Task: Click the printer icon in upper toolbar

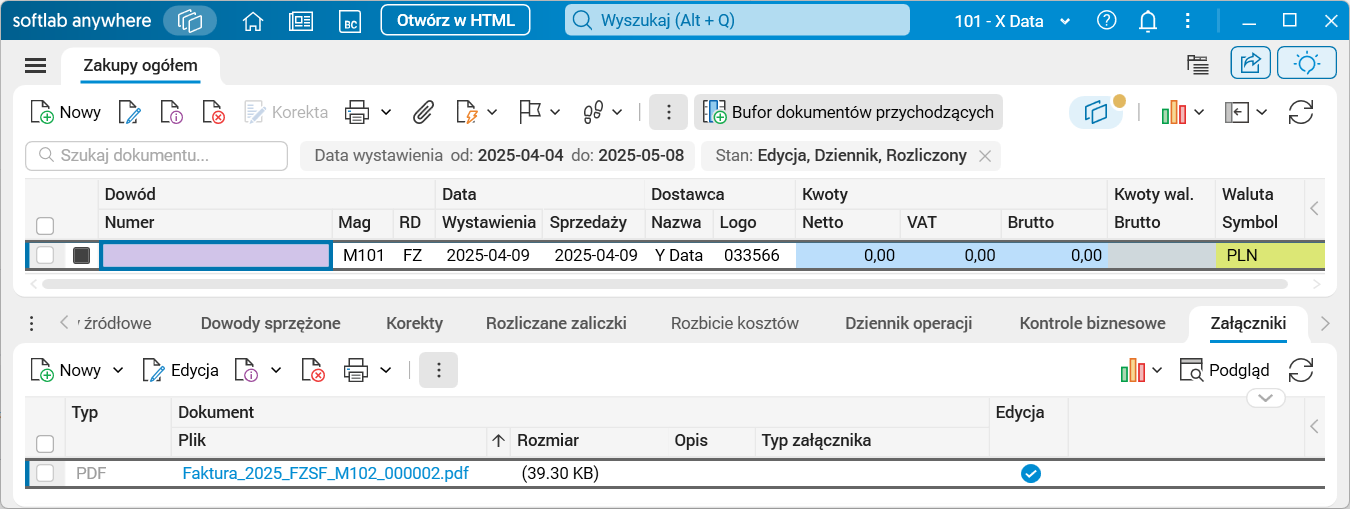Action: (x=357, y=112)
